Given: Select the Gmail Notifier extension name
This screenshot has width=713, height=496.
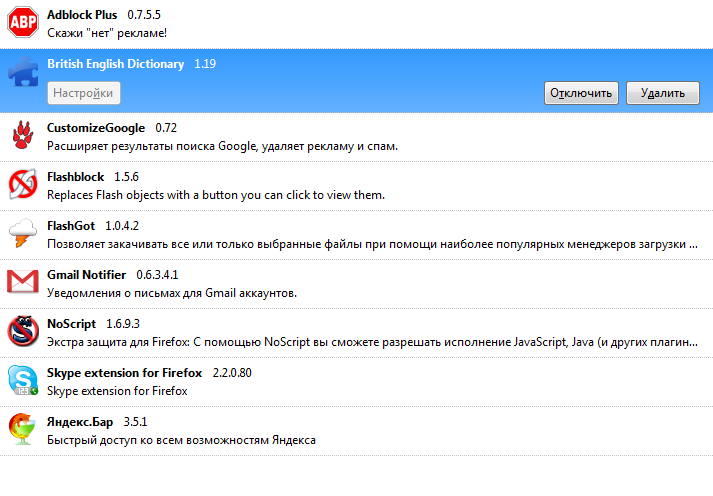Looking at the screenshot, I should coord(86,275).
